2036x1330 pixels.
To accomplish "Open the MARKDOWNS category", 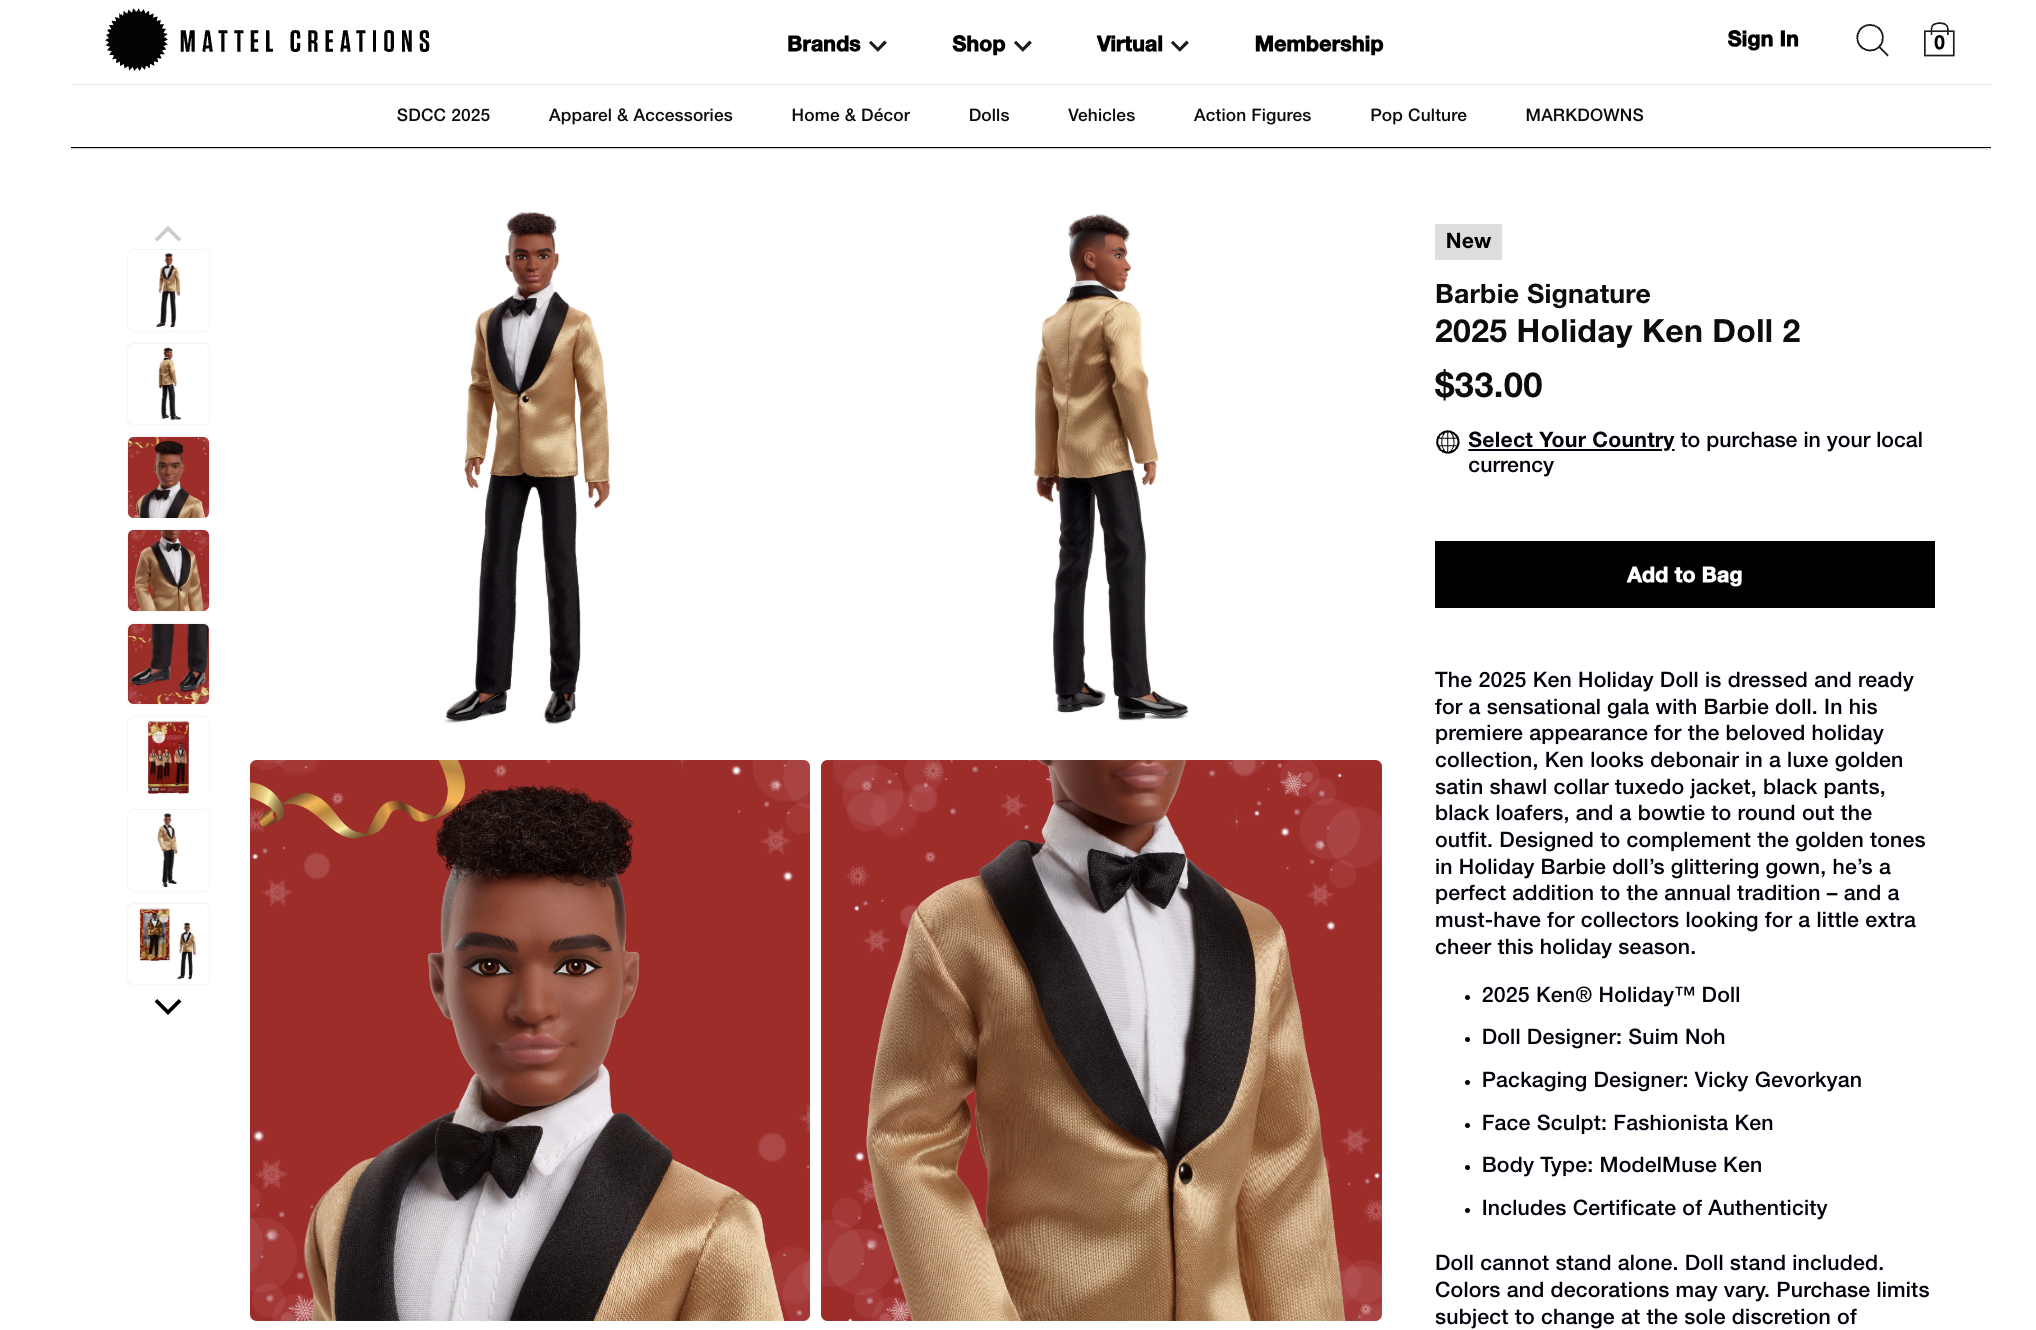I will 1584,115.
